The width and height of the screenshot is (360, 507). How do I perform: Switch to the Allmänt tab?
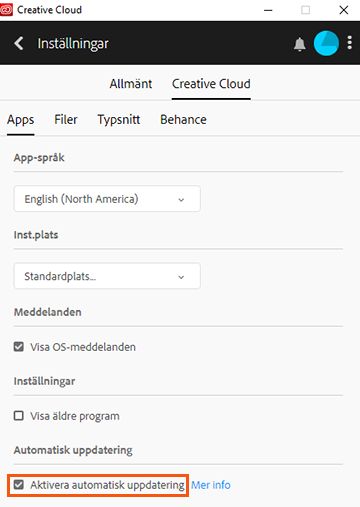(131, 84)
